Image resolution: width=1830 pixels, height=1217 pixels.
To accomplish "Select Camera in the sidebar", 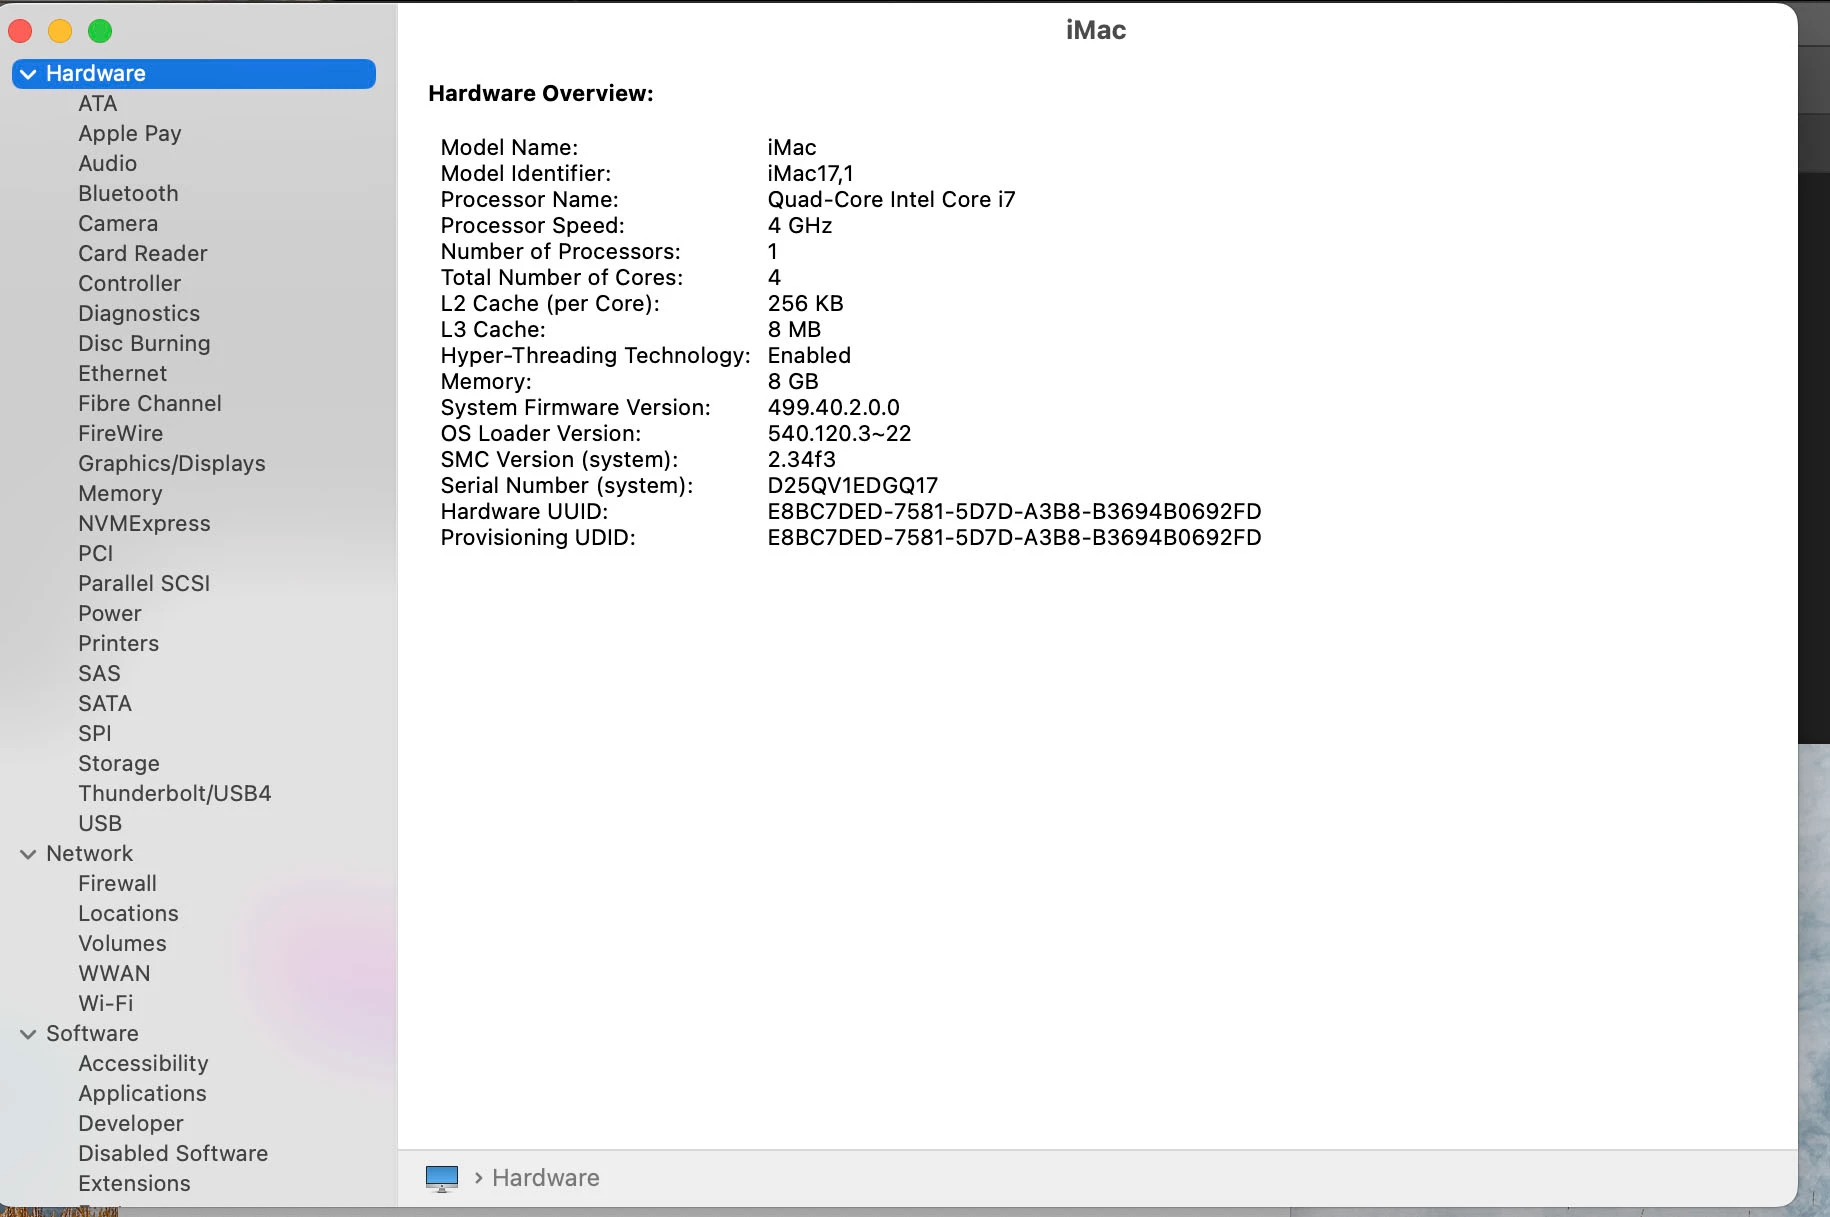I will click(x=118, y=224).
